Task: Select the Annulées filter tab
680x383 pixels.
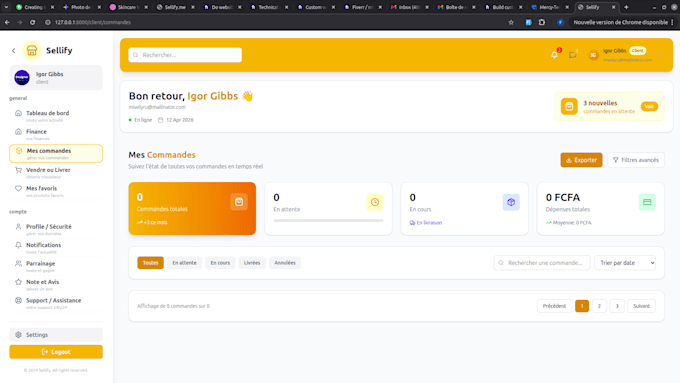Action: click(285, 263)
